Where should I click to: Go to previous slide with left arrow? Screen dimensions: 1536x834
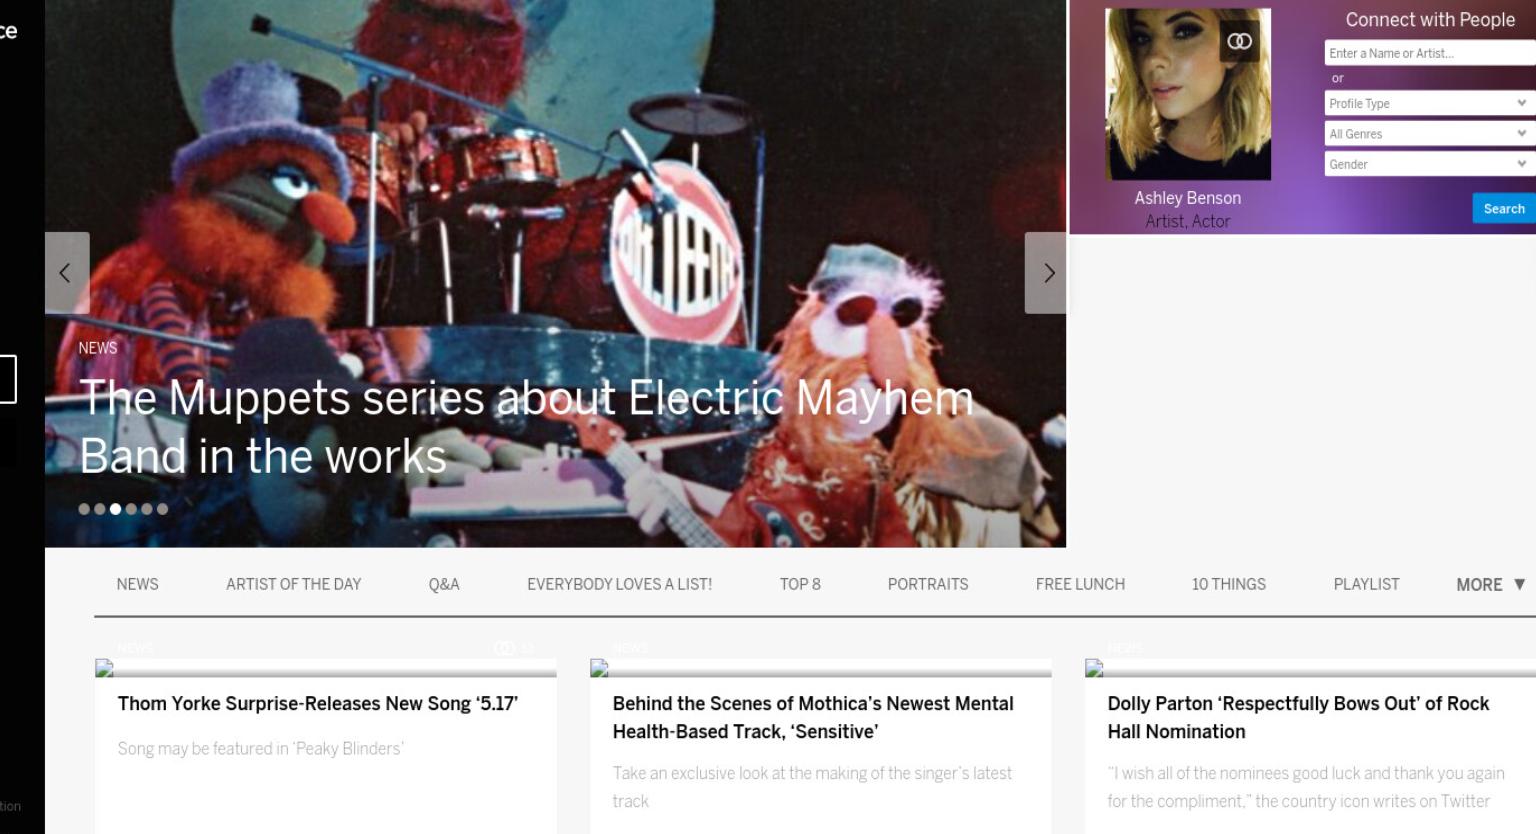click(x=67, y=273)
